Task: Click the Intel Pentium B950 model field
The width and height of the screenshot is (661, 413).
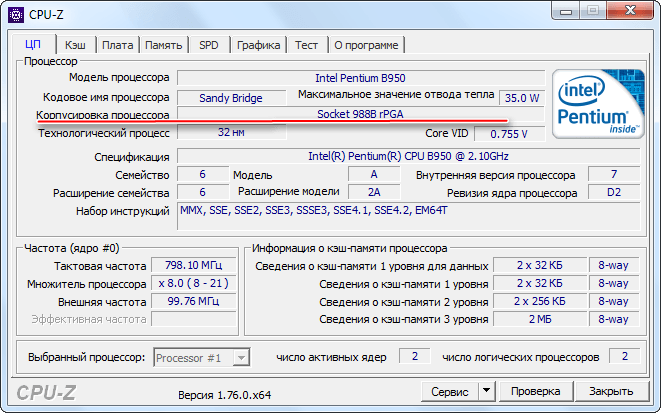Action: click(360, 78)
